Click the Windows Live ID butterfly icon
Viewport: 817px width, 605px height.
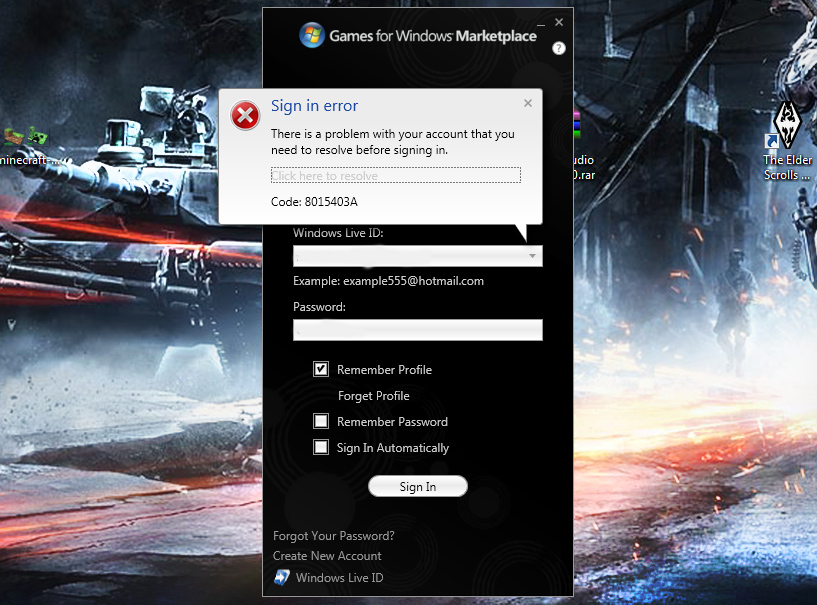point(282,577)
